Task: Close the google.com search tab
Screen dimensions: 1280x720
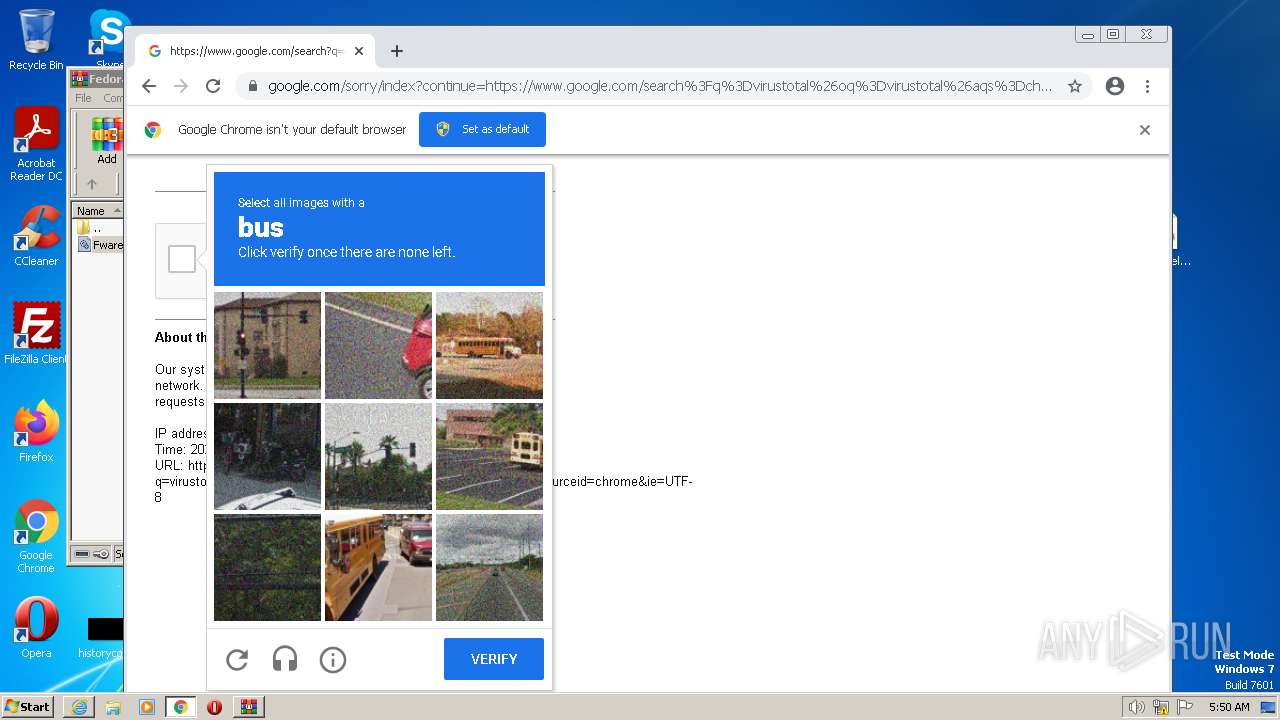Action: [x=359, y=51]
